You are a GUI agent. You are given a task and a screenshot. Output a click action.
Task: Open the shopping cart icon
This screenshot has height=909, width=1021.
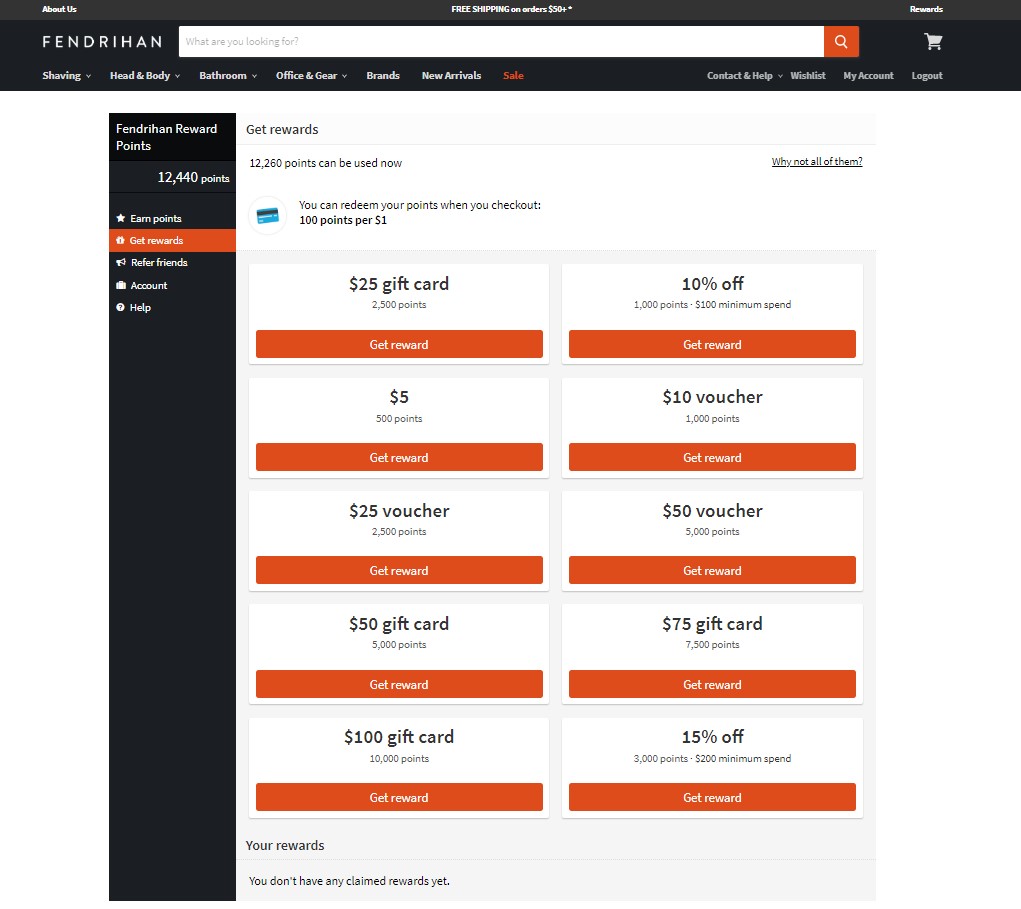click(933, 42)
